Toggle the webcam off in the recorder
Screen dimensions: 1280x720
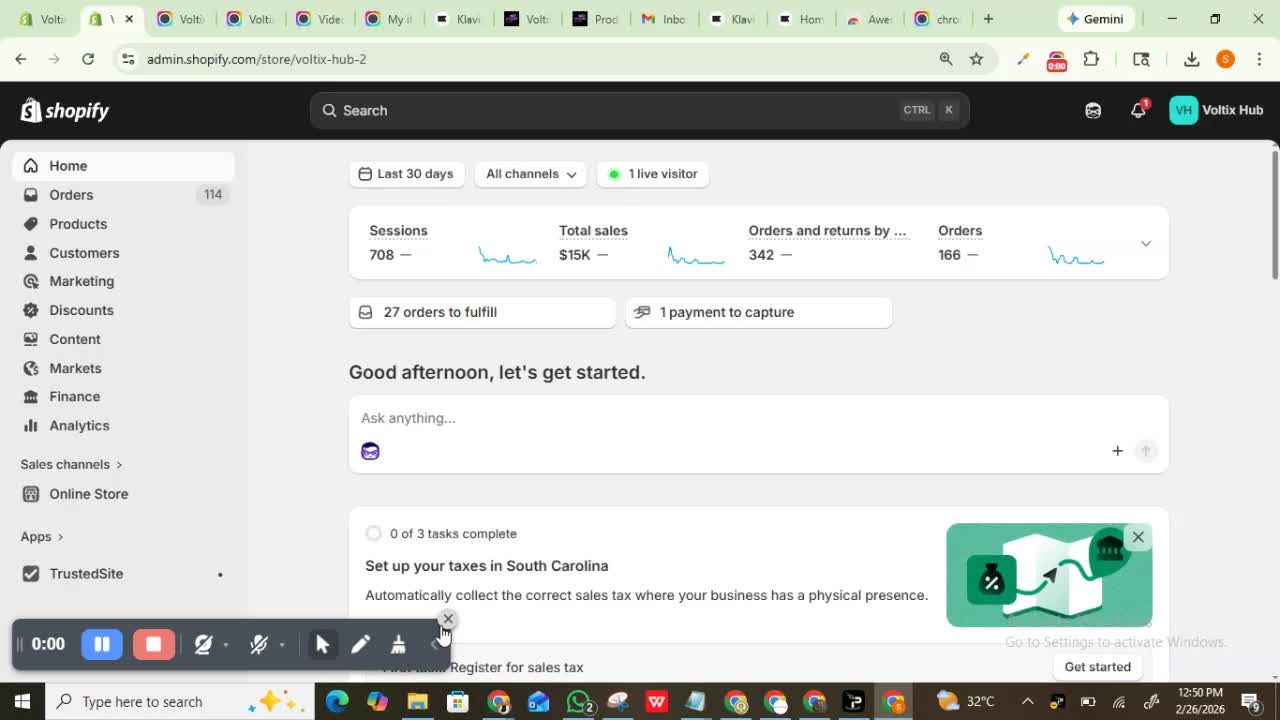coord(203,644)
